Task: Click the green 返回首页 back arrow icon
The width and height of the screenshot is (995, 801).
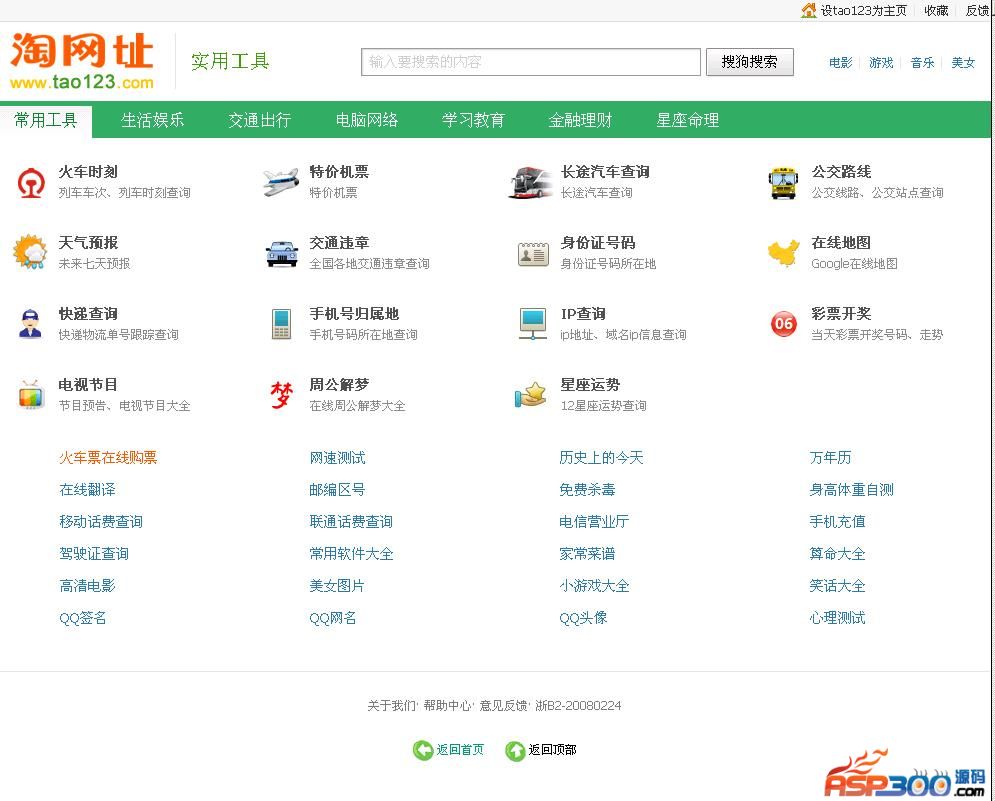Action: click(x=423, y=750)
